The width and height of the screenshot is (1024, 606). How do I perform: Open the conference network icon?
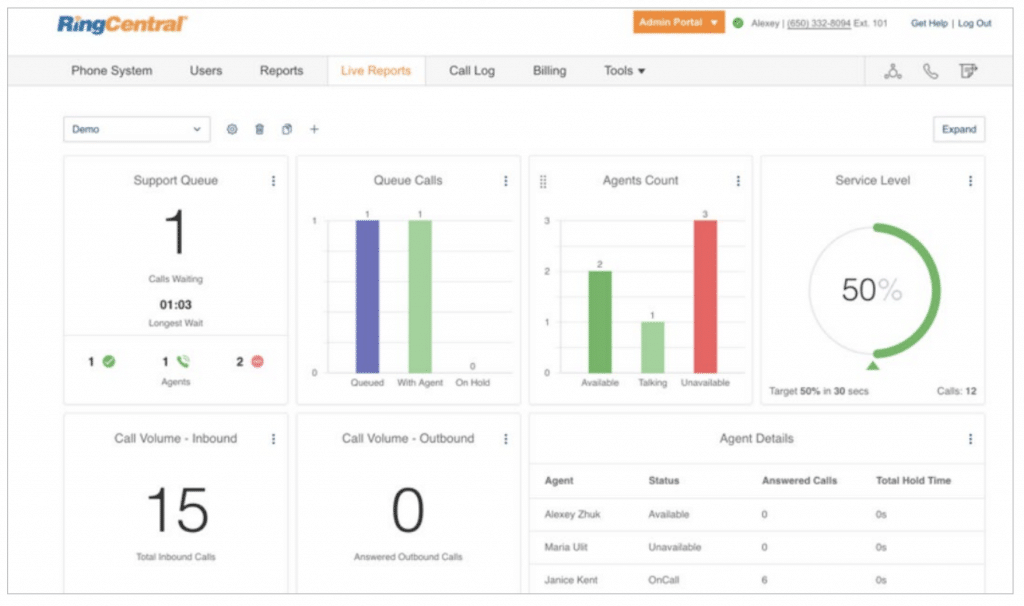tap(893, 71)
